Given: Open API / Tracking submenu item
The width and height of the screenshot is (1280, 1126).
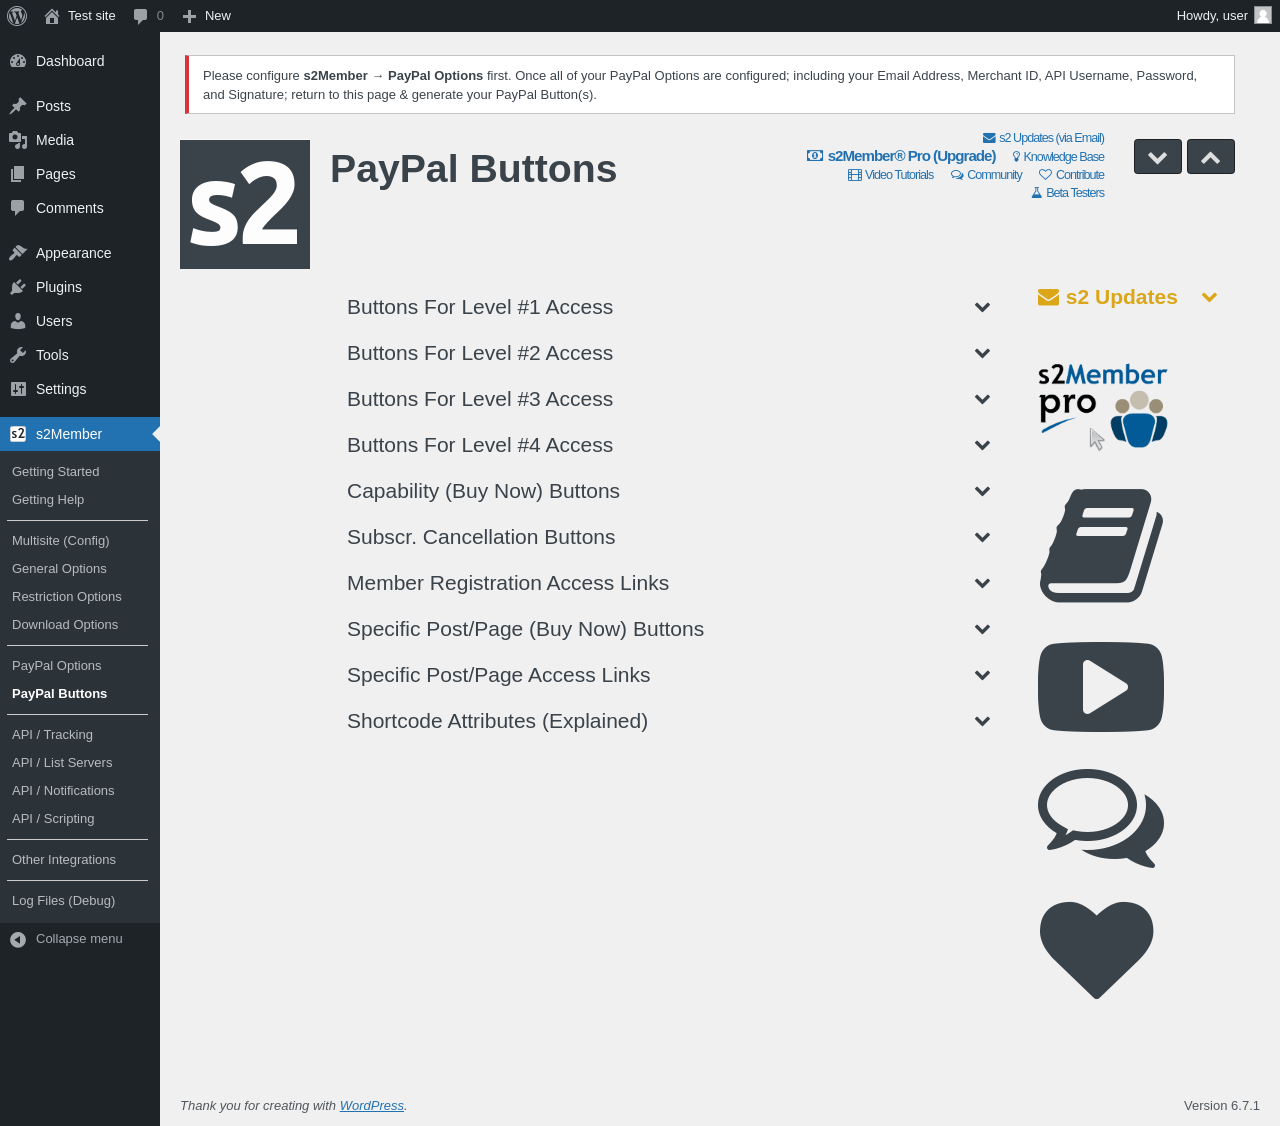Looking at the screenshot, I should pyautogui.click(x=80, y=735).
